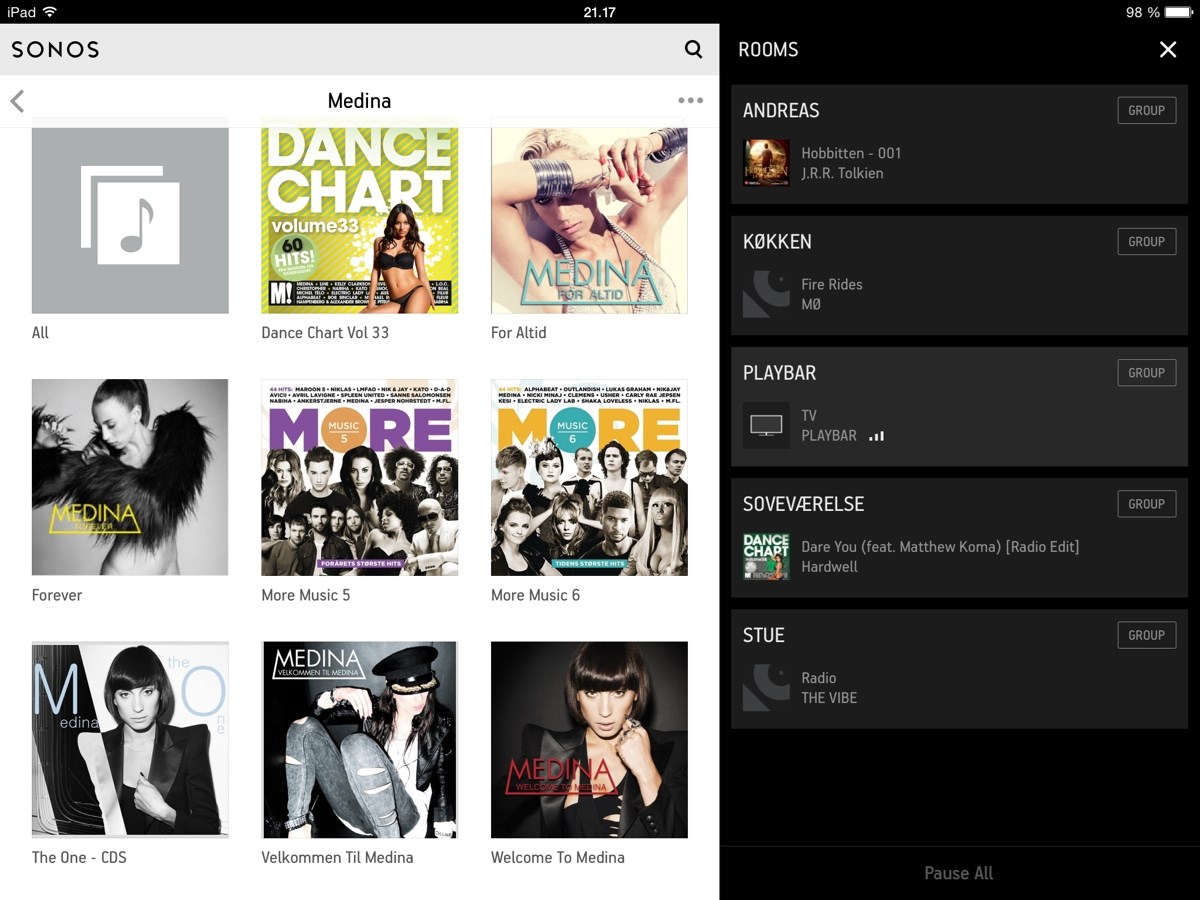Open Welcome To Medina album cover
The width and height of the screenshot is (1200, 900).
pyautogui.click(x=589, y=740)
